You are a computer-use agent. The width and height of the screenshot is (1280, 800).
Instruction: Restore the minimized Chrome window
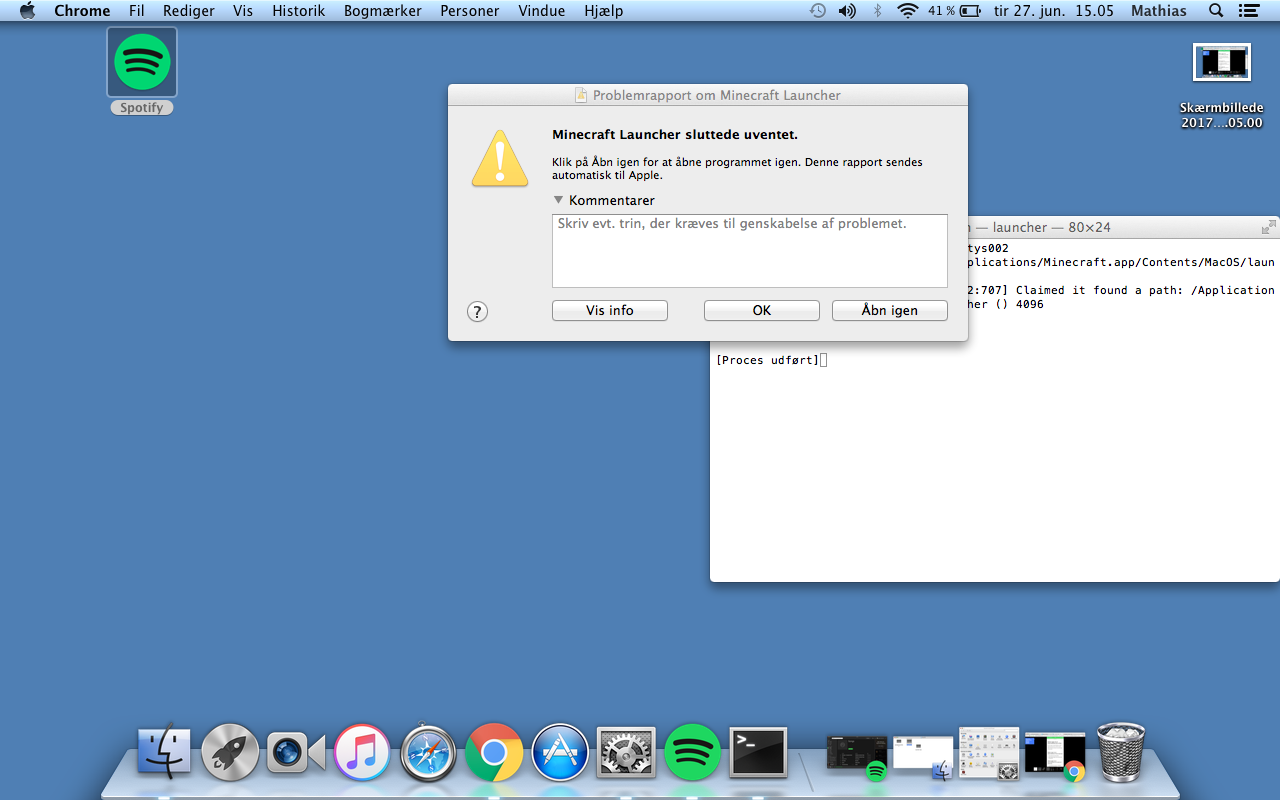1055,755
